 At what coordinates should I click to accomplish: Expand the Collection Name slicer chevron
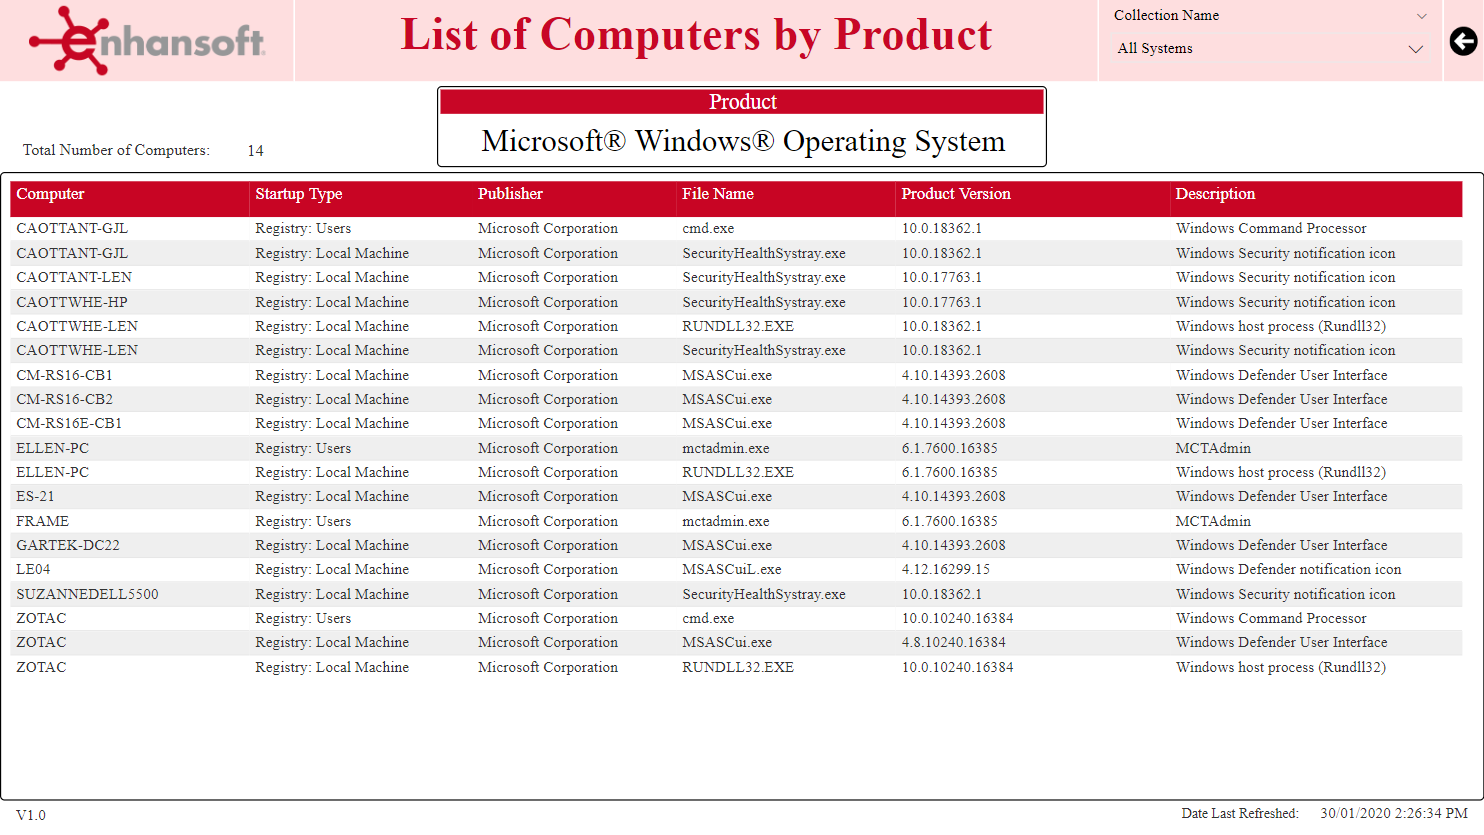(1422, 16)
